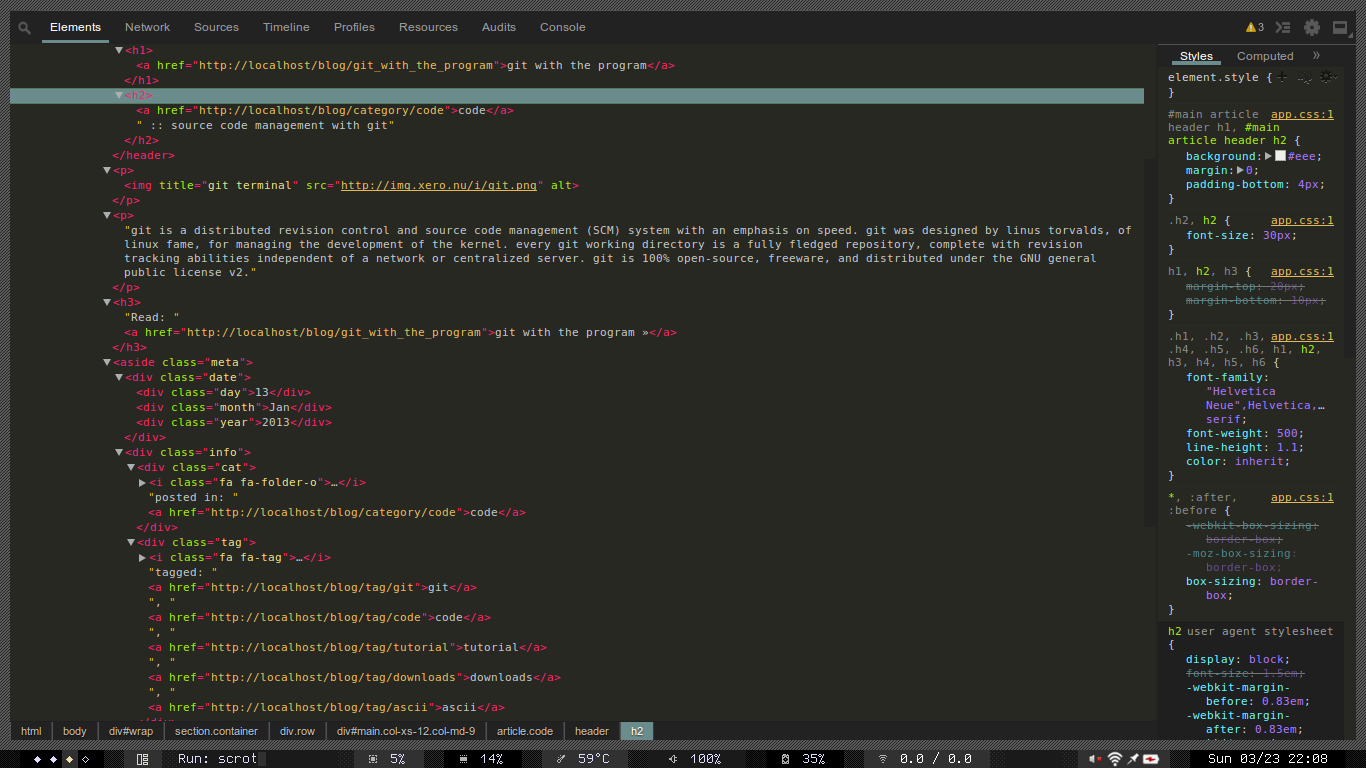Click the volume icon beside 100%
The height and width of the screenshot is (768, 1366).
coord(672,759)
